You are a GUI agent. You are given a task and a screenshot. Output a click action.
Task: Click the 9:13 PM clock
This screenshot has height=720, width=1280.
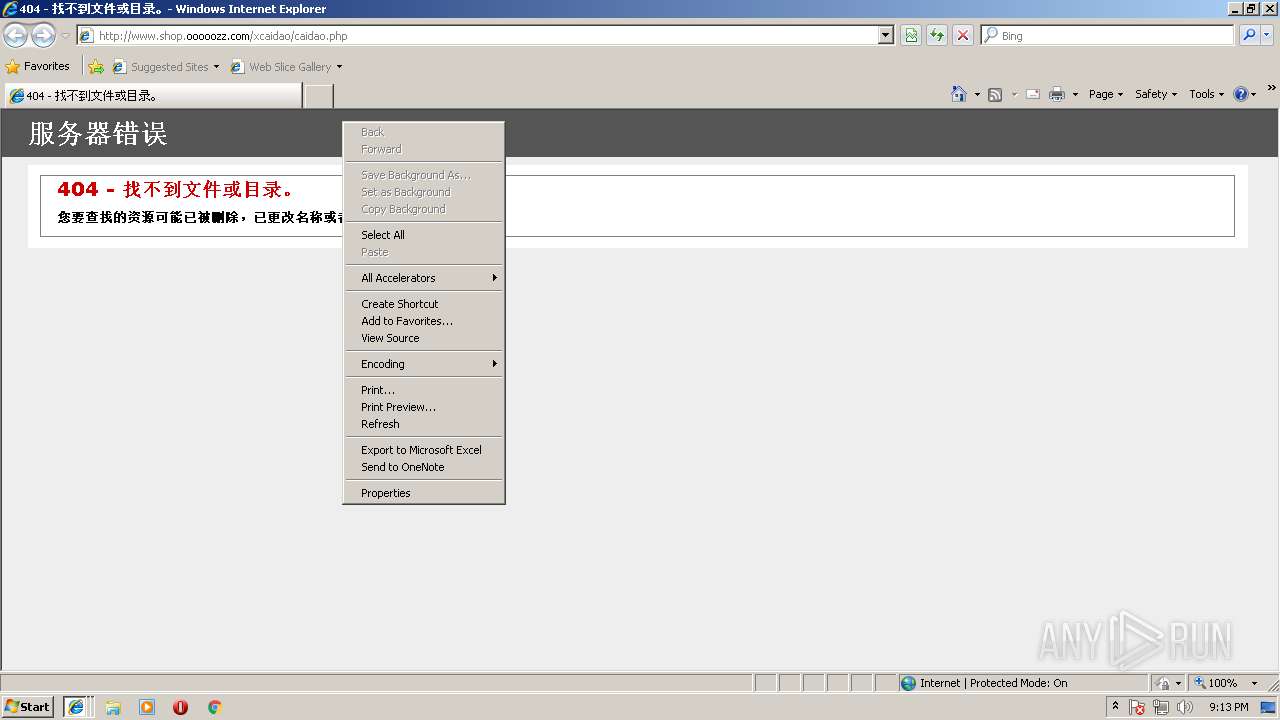click(1228, 707)
